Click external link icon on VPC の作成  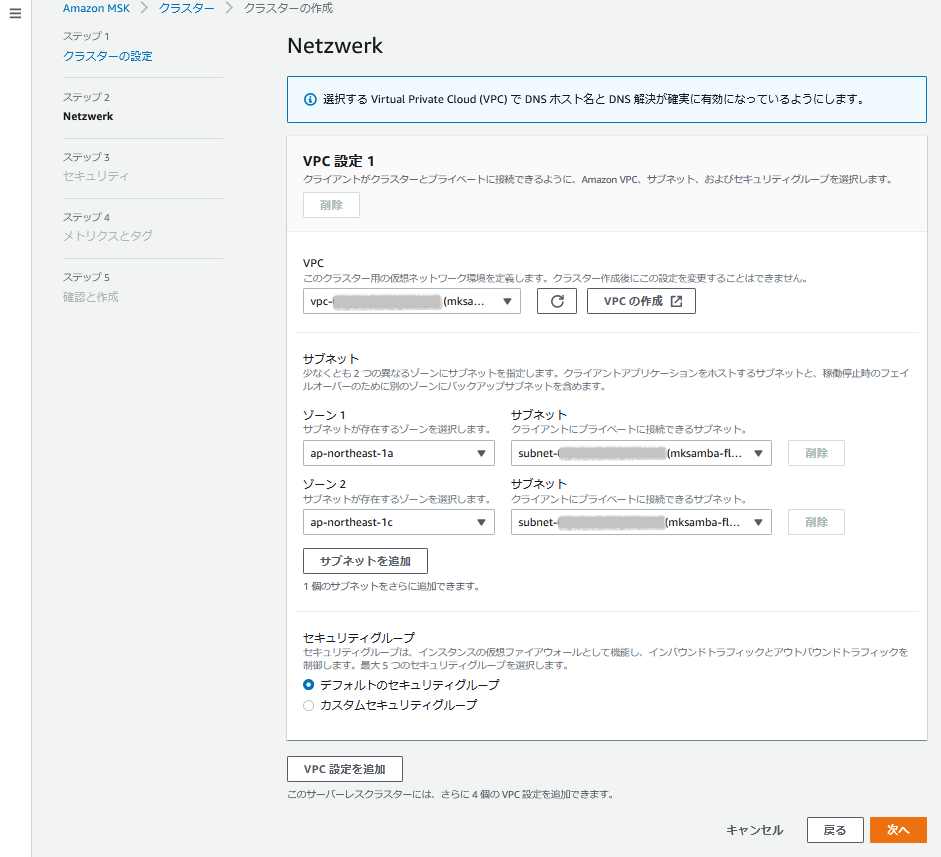pos(676,301)
